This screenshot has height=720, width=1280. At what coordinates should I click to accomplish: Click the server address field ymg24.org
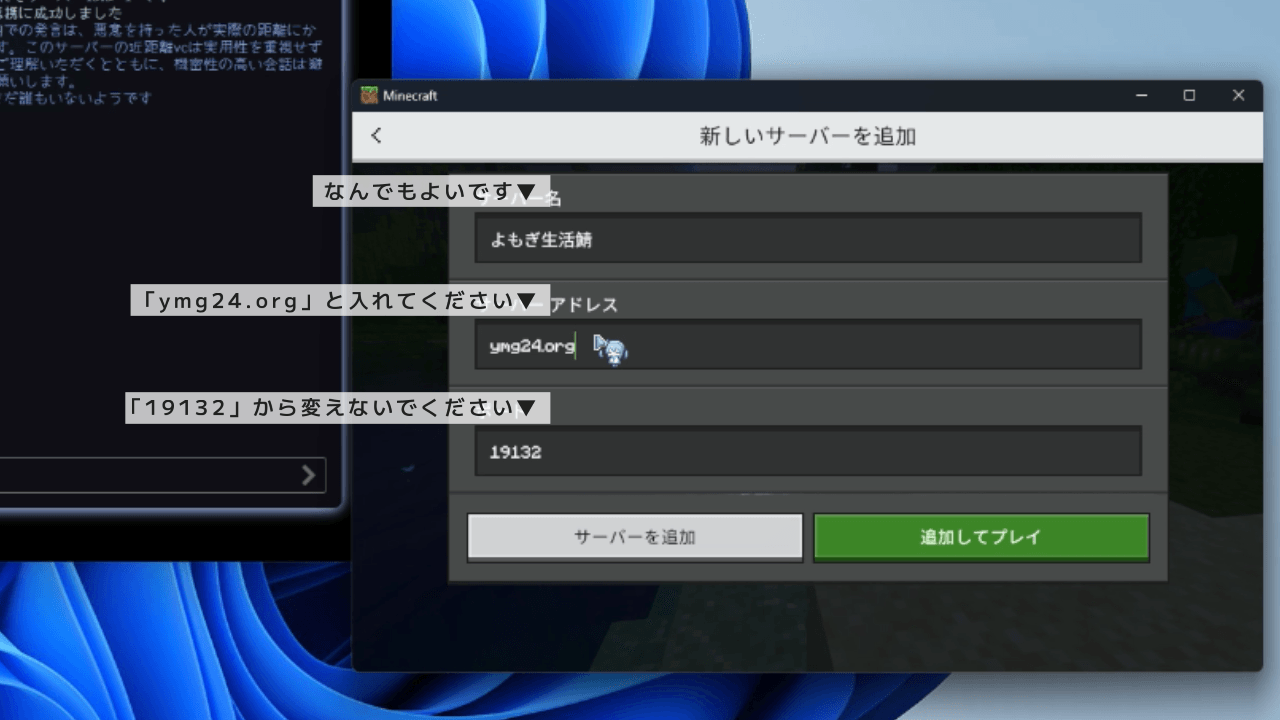(808, 345)
